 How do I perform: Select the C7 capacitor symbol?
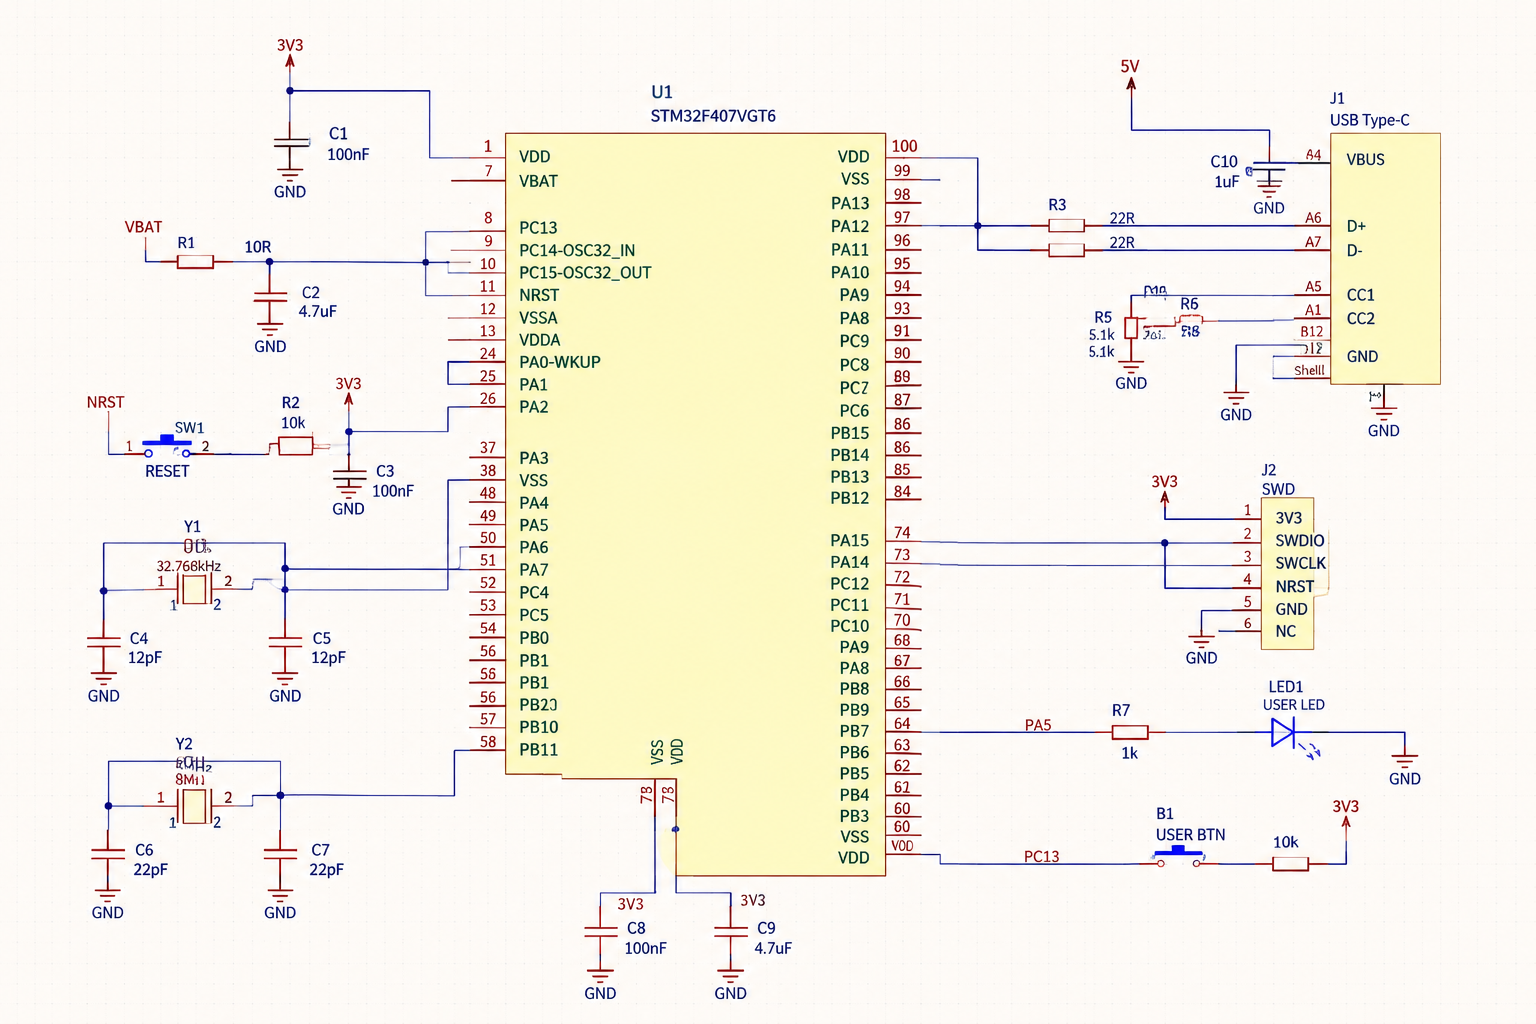280,855
